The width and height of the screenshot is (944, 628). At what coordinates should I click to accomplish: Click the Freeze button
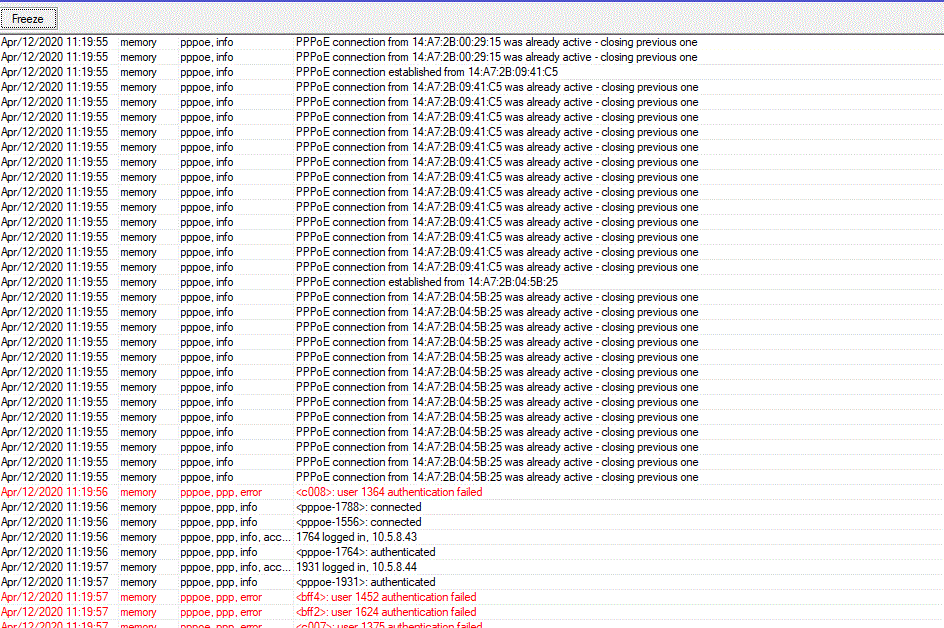pos(28,19)
